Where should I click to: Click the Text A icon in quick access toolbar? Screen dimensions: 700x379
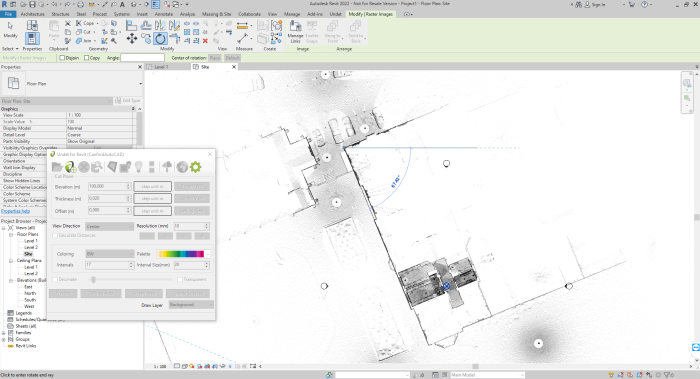122,4
